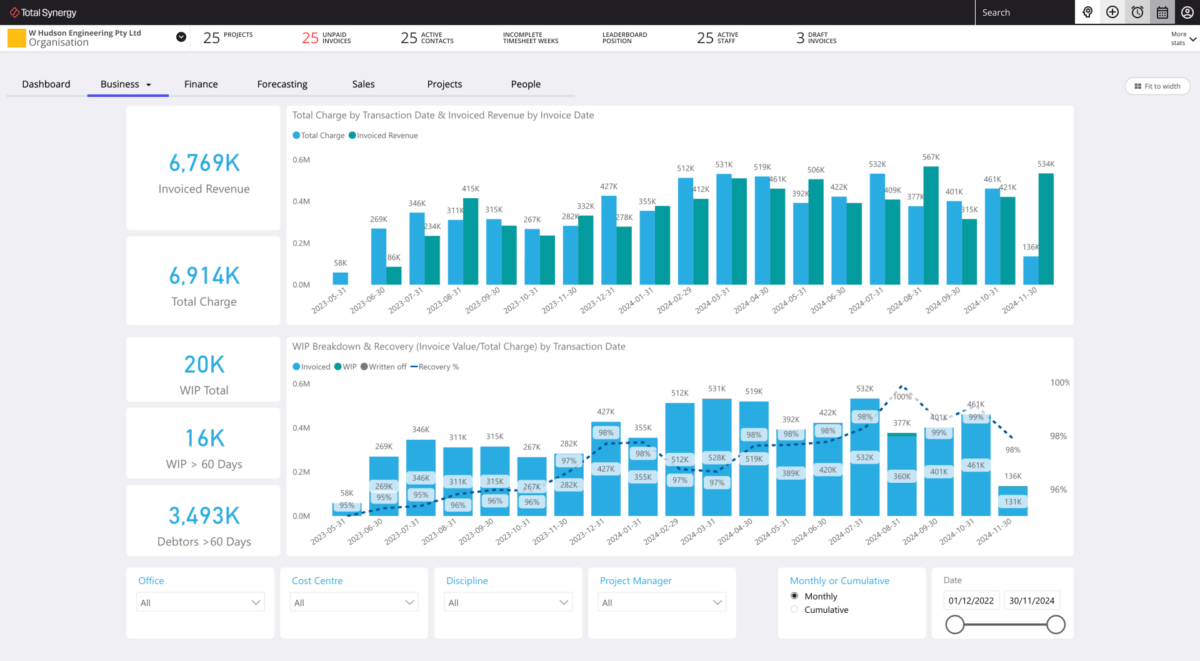Open the timer alarm icon
This screenshot has height=661, width=1200.
1139,12
